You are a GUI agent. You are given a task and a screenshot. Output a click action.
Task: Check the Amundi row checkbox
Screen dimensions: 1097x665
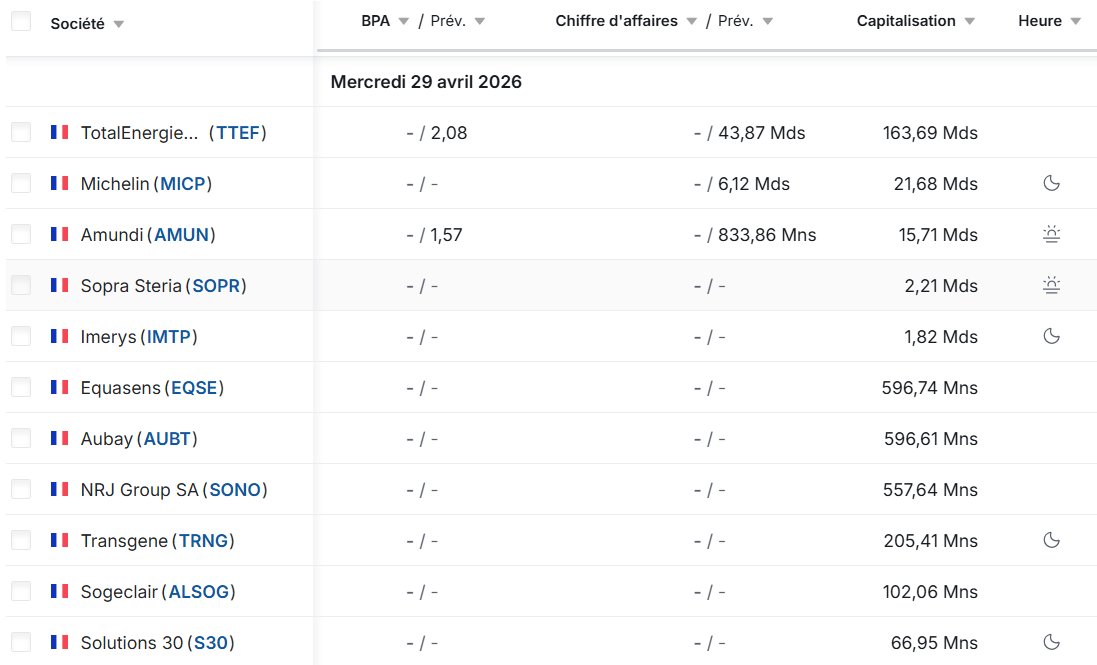point(21,234)
